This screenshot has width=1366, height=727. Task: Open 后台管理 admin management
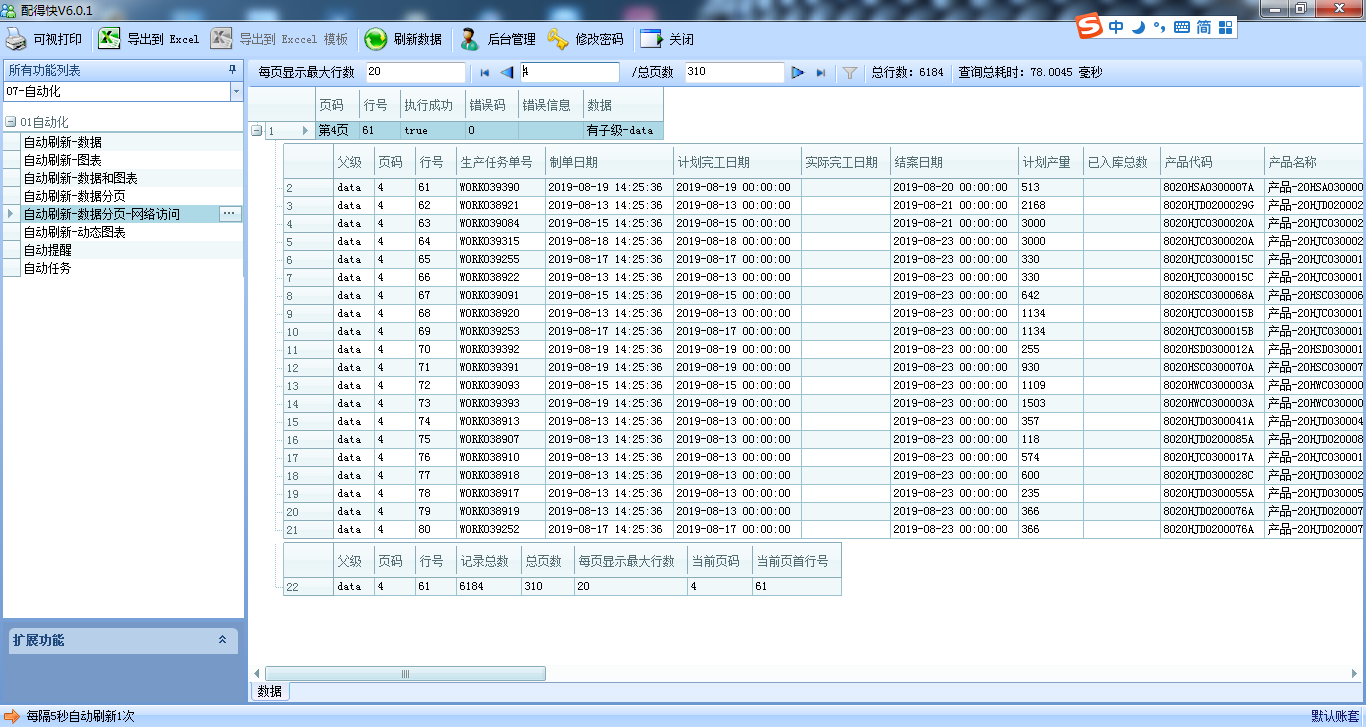(x=497, y=40)
